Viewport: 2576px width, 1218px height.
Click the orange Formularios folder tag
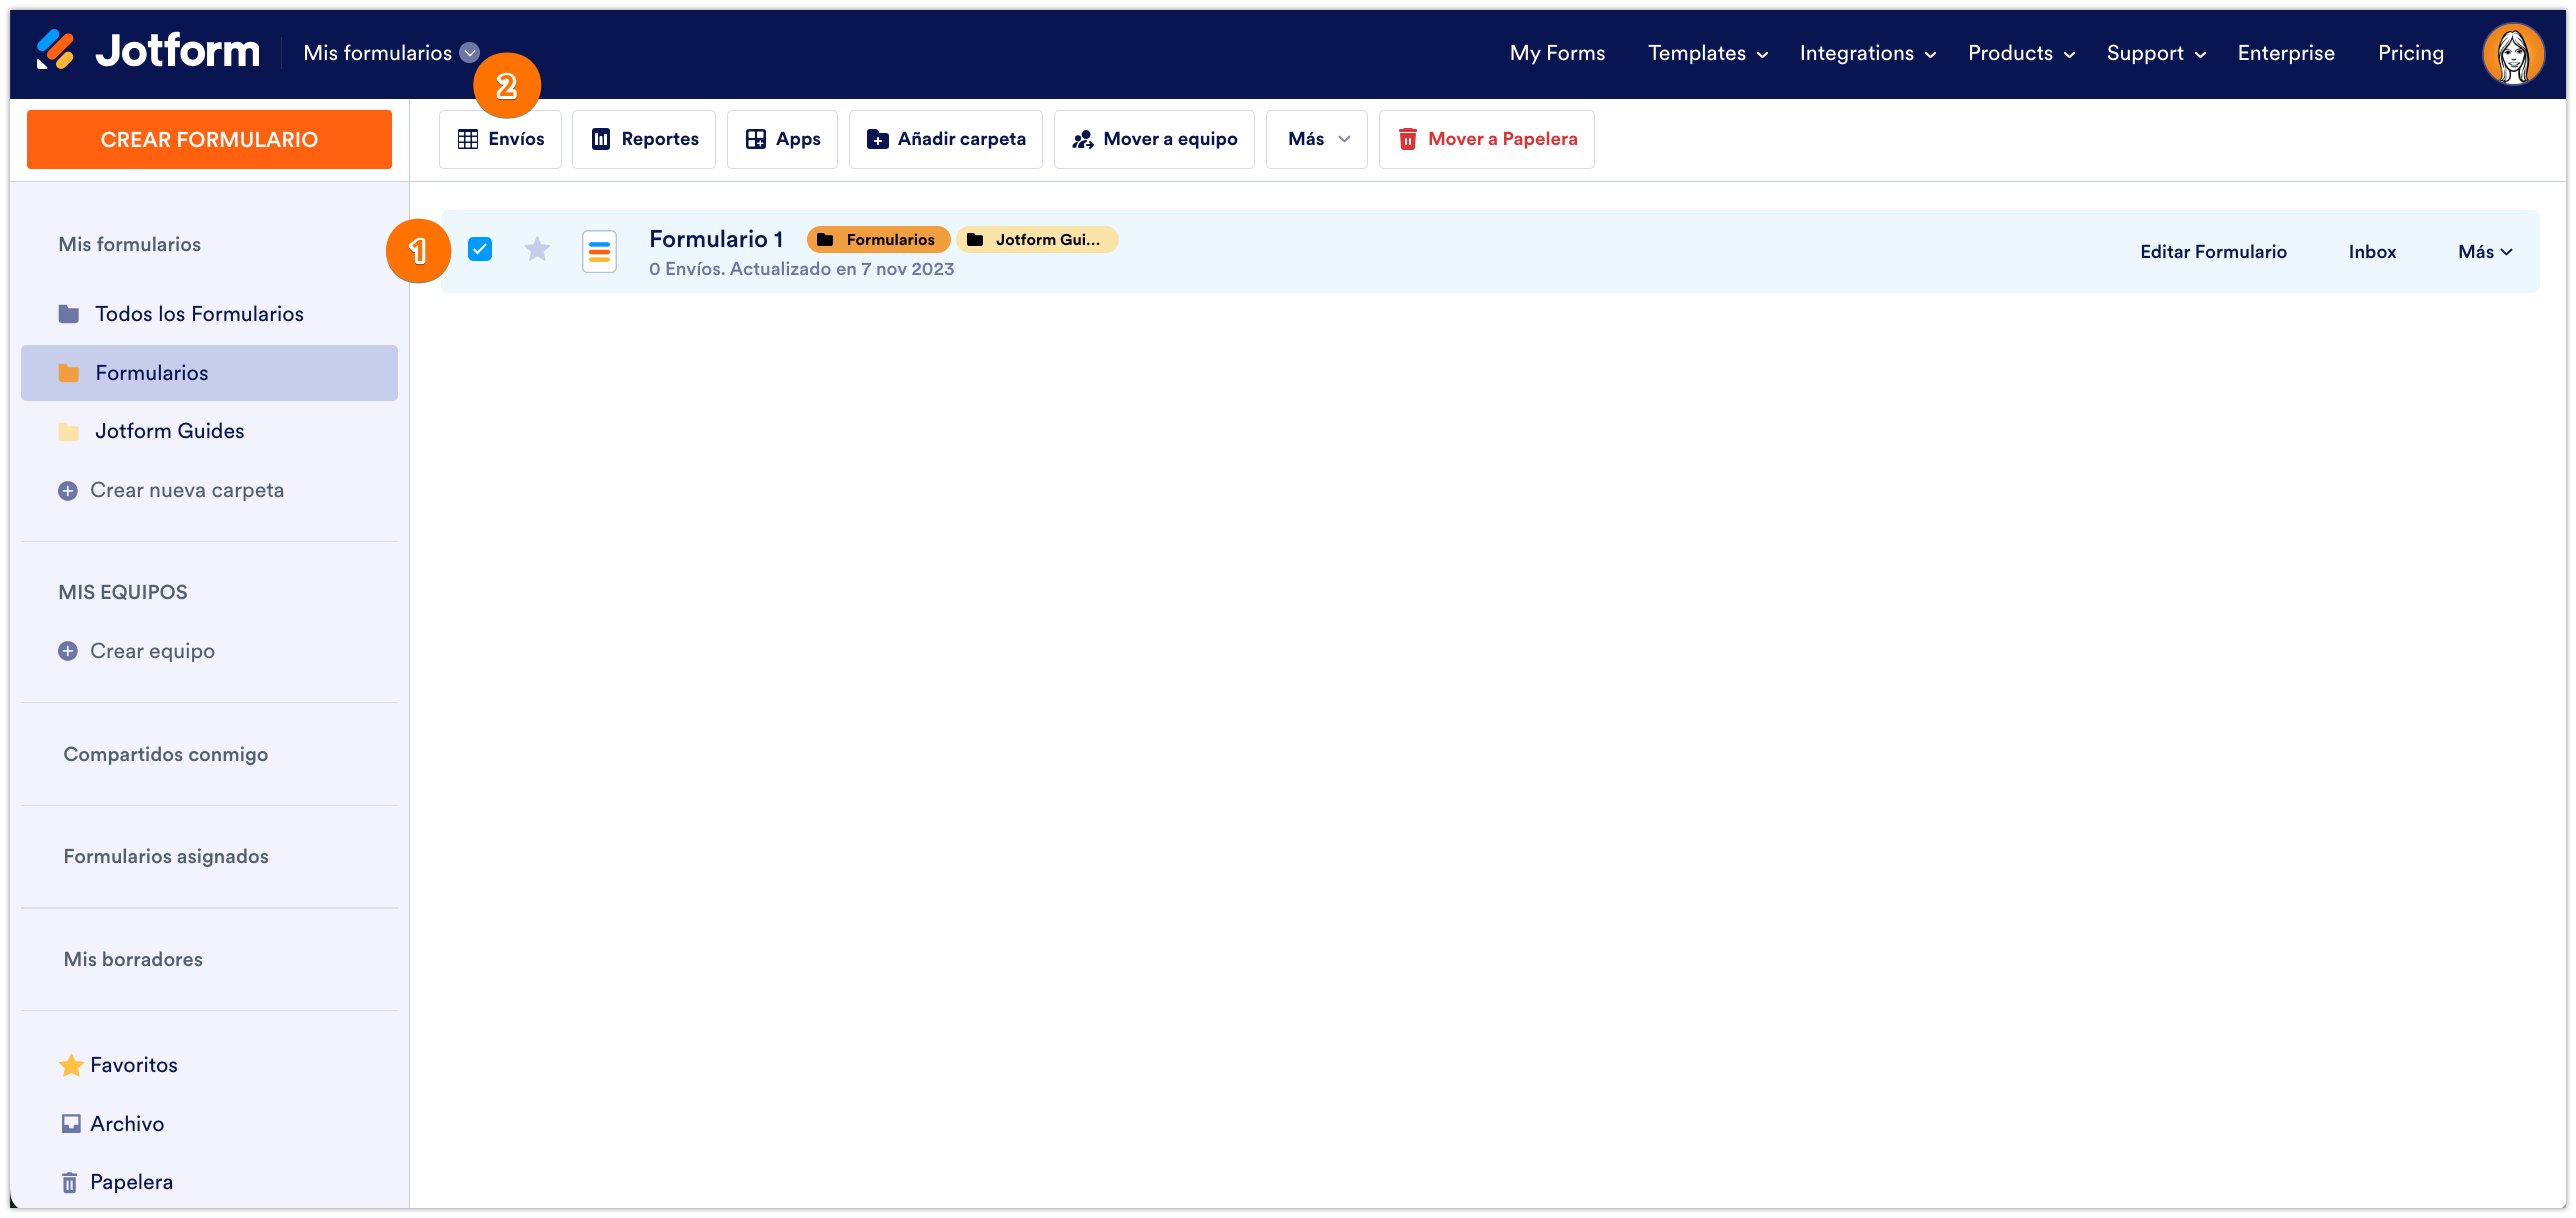click(878, 240)
